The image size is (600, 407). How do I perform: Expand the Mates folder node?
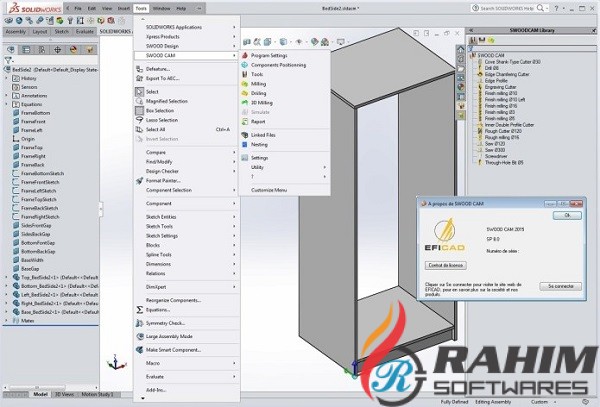(7, 321)
